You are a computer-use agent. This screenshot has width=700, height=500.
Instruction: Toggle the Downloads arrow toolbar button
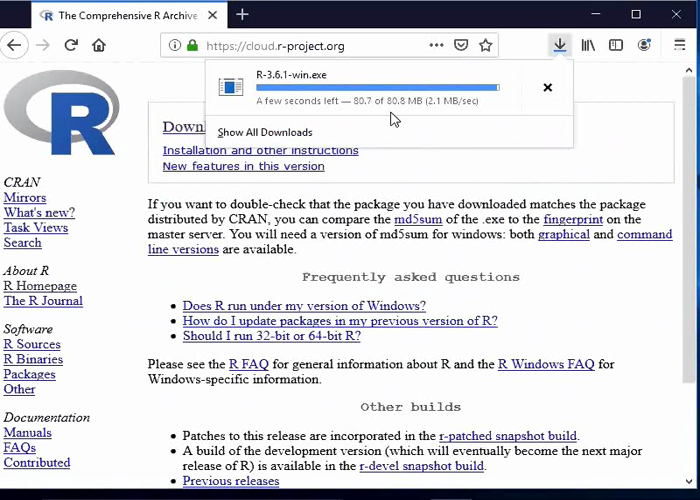pyautogui.click(x=559, y=45)
